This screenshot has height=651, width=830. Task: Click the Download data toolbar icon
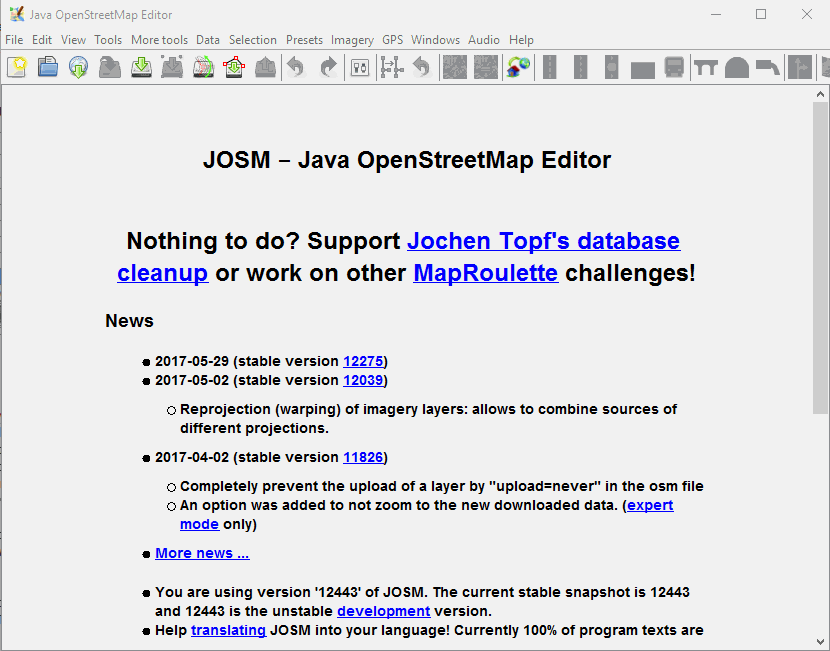tap(141, 67)
